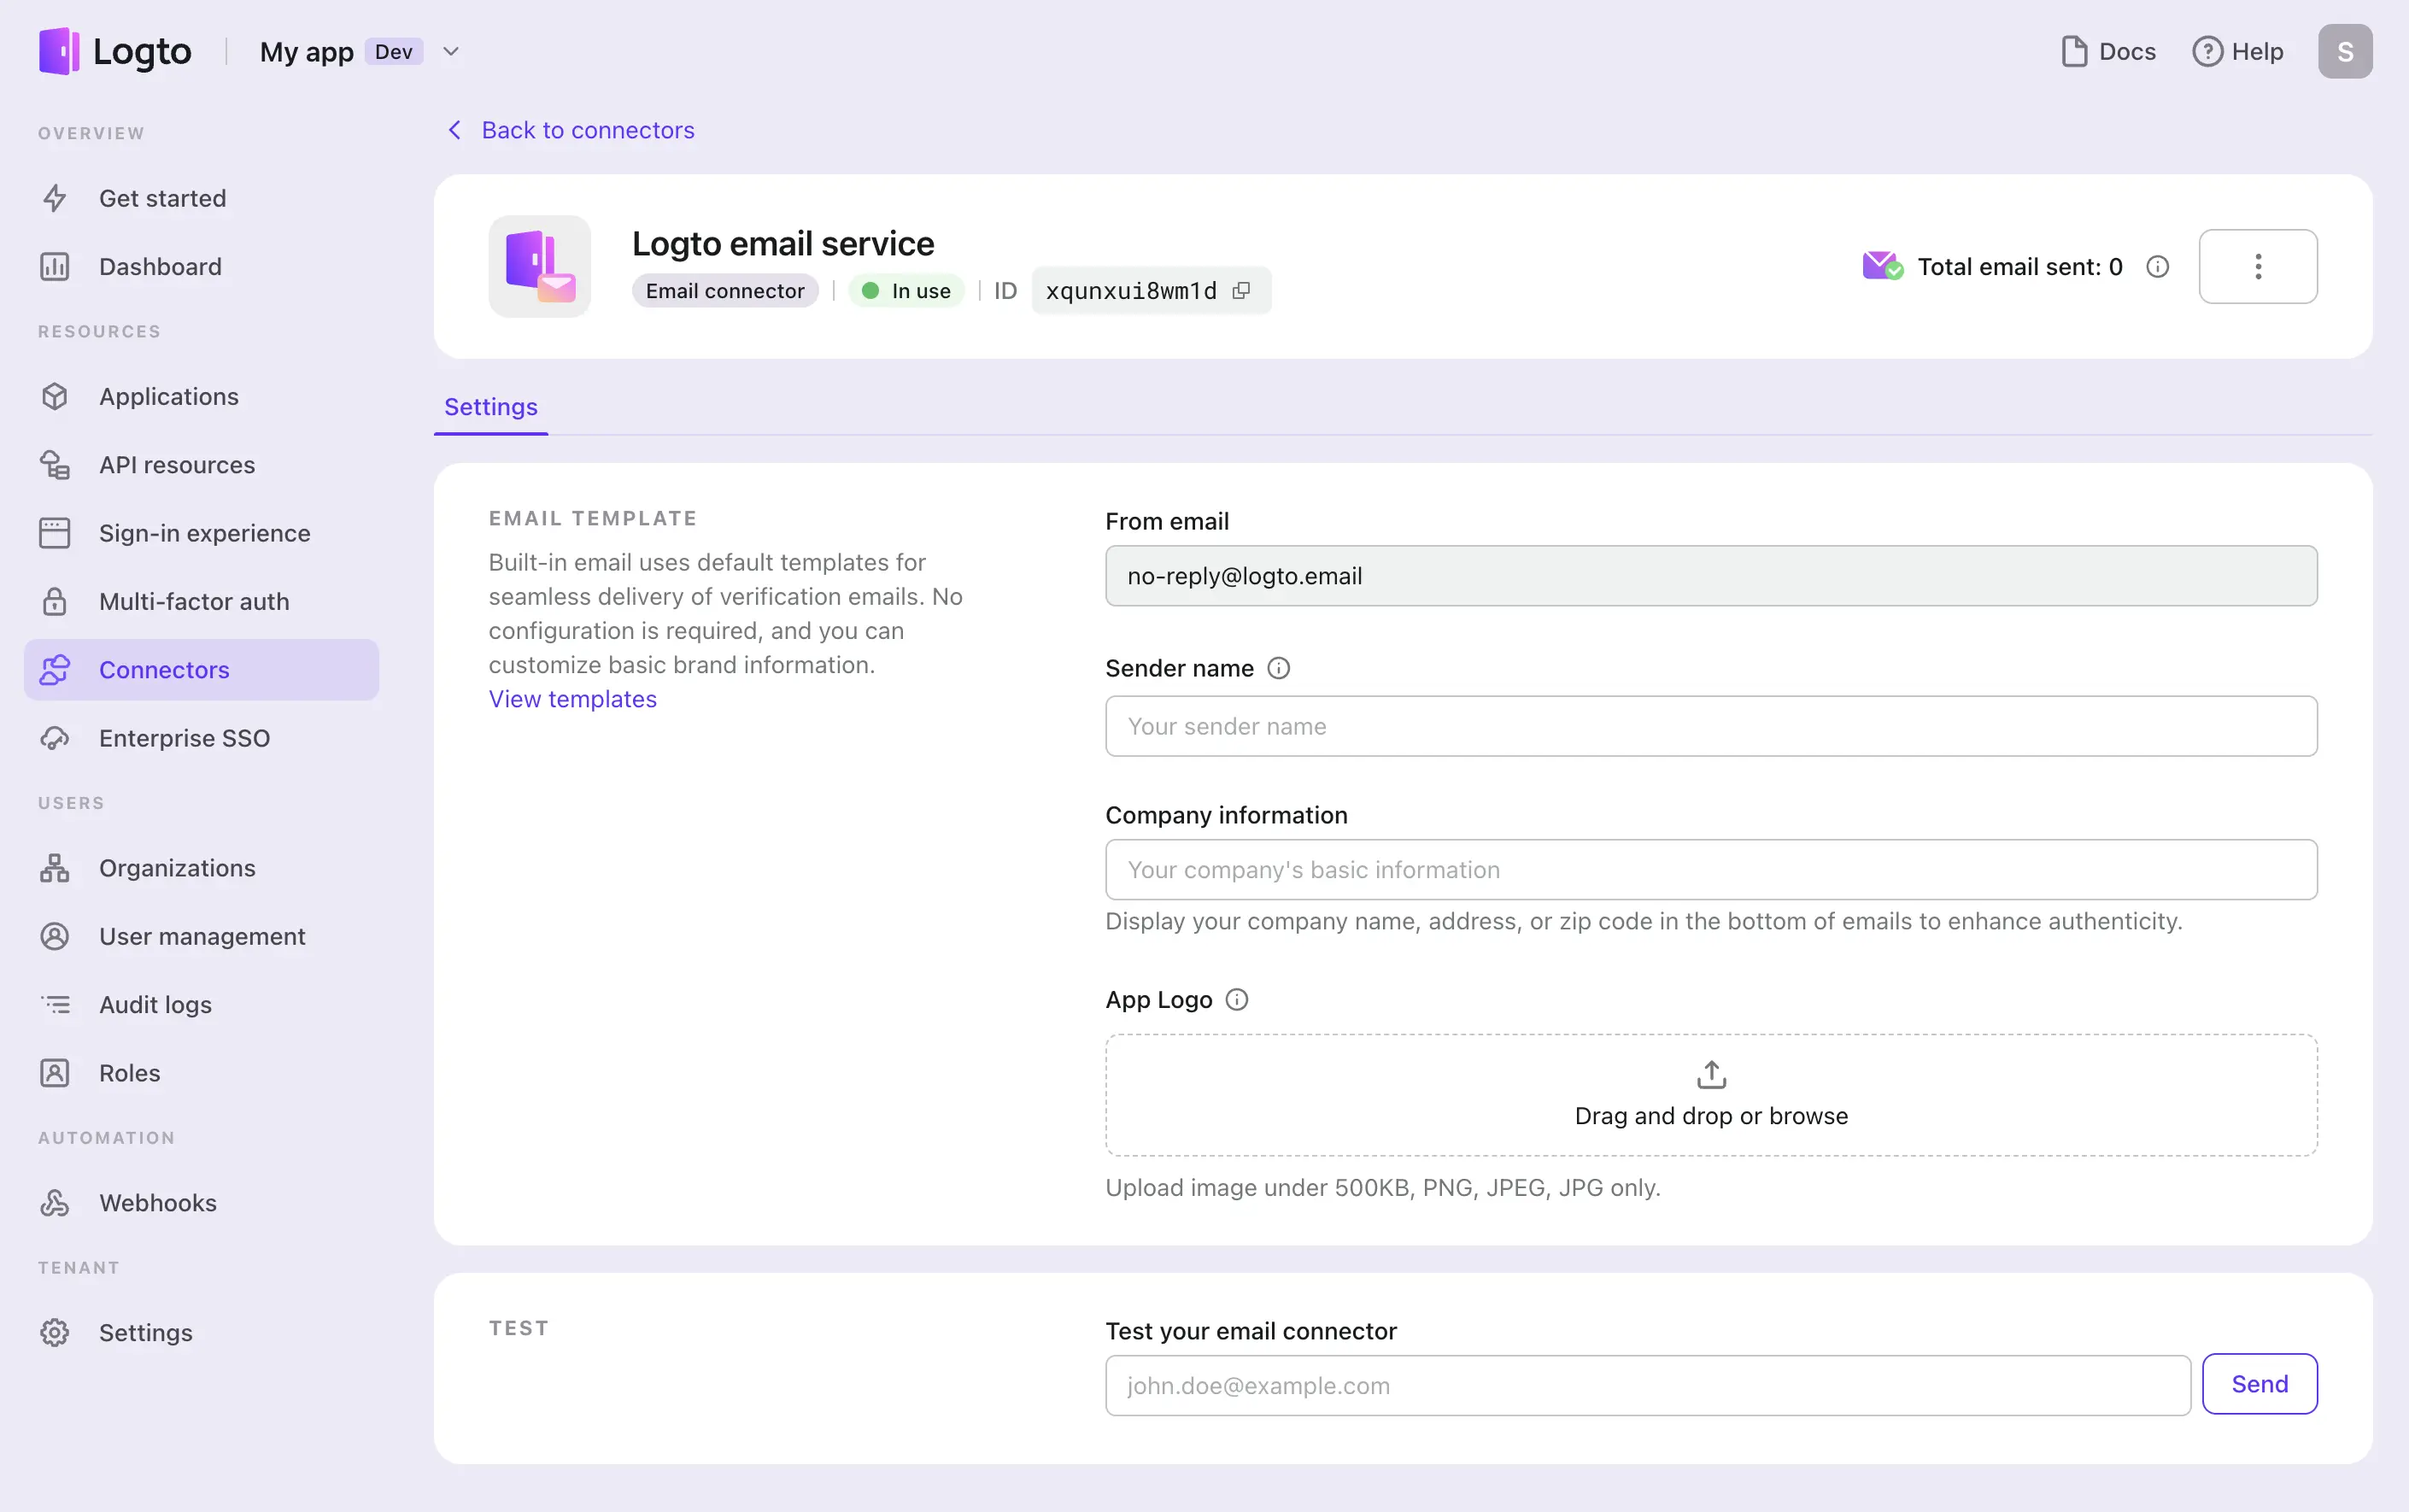This screenshot has width=2409, height=1512.
Task: Click the Connectors sidebar icon
Action: click(55, 670)
